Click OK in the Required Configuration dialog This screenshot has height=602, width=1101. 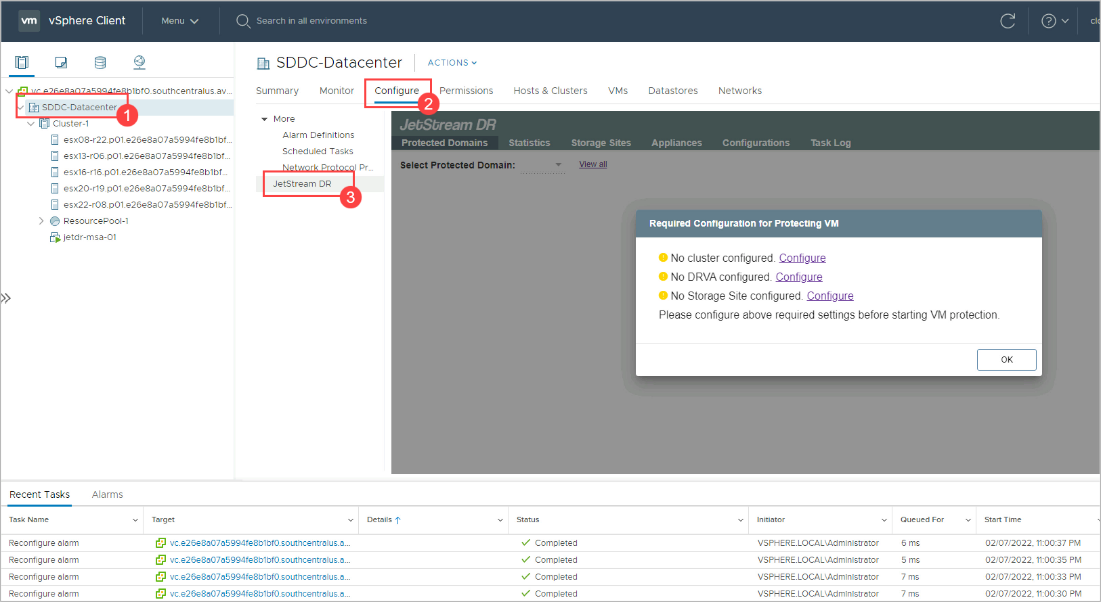tap(1006, 360)
